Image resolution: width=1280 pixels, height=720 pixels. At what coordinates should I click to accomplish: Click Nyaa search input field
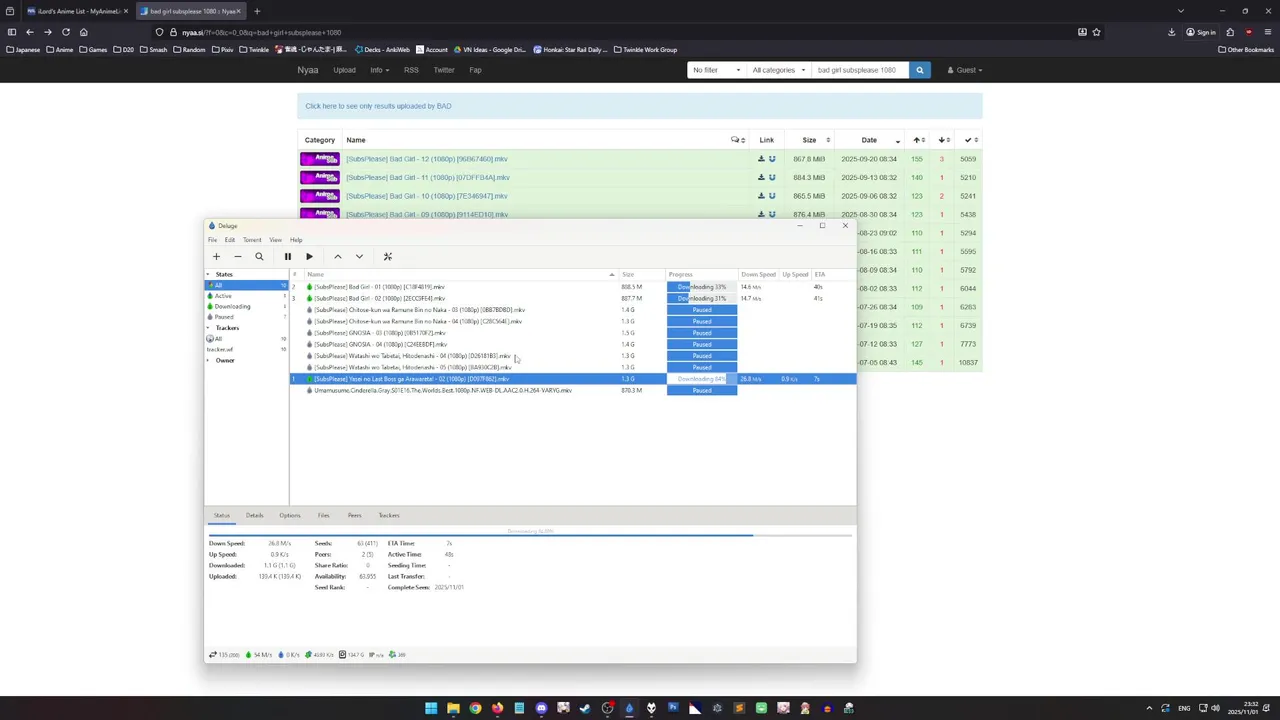(x=860, y=70)
